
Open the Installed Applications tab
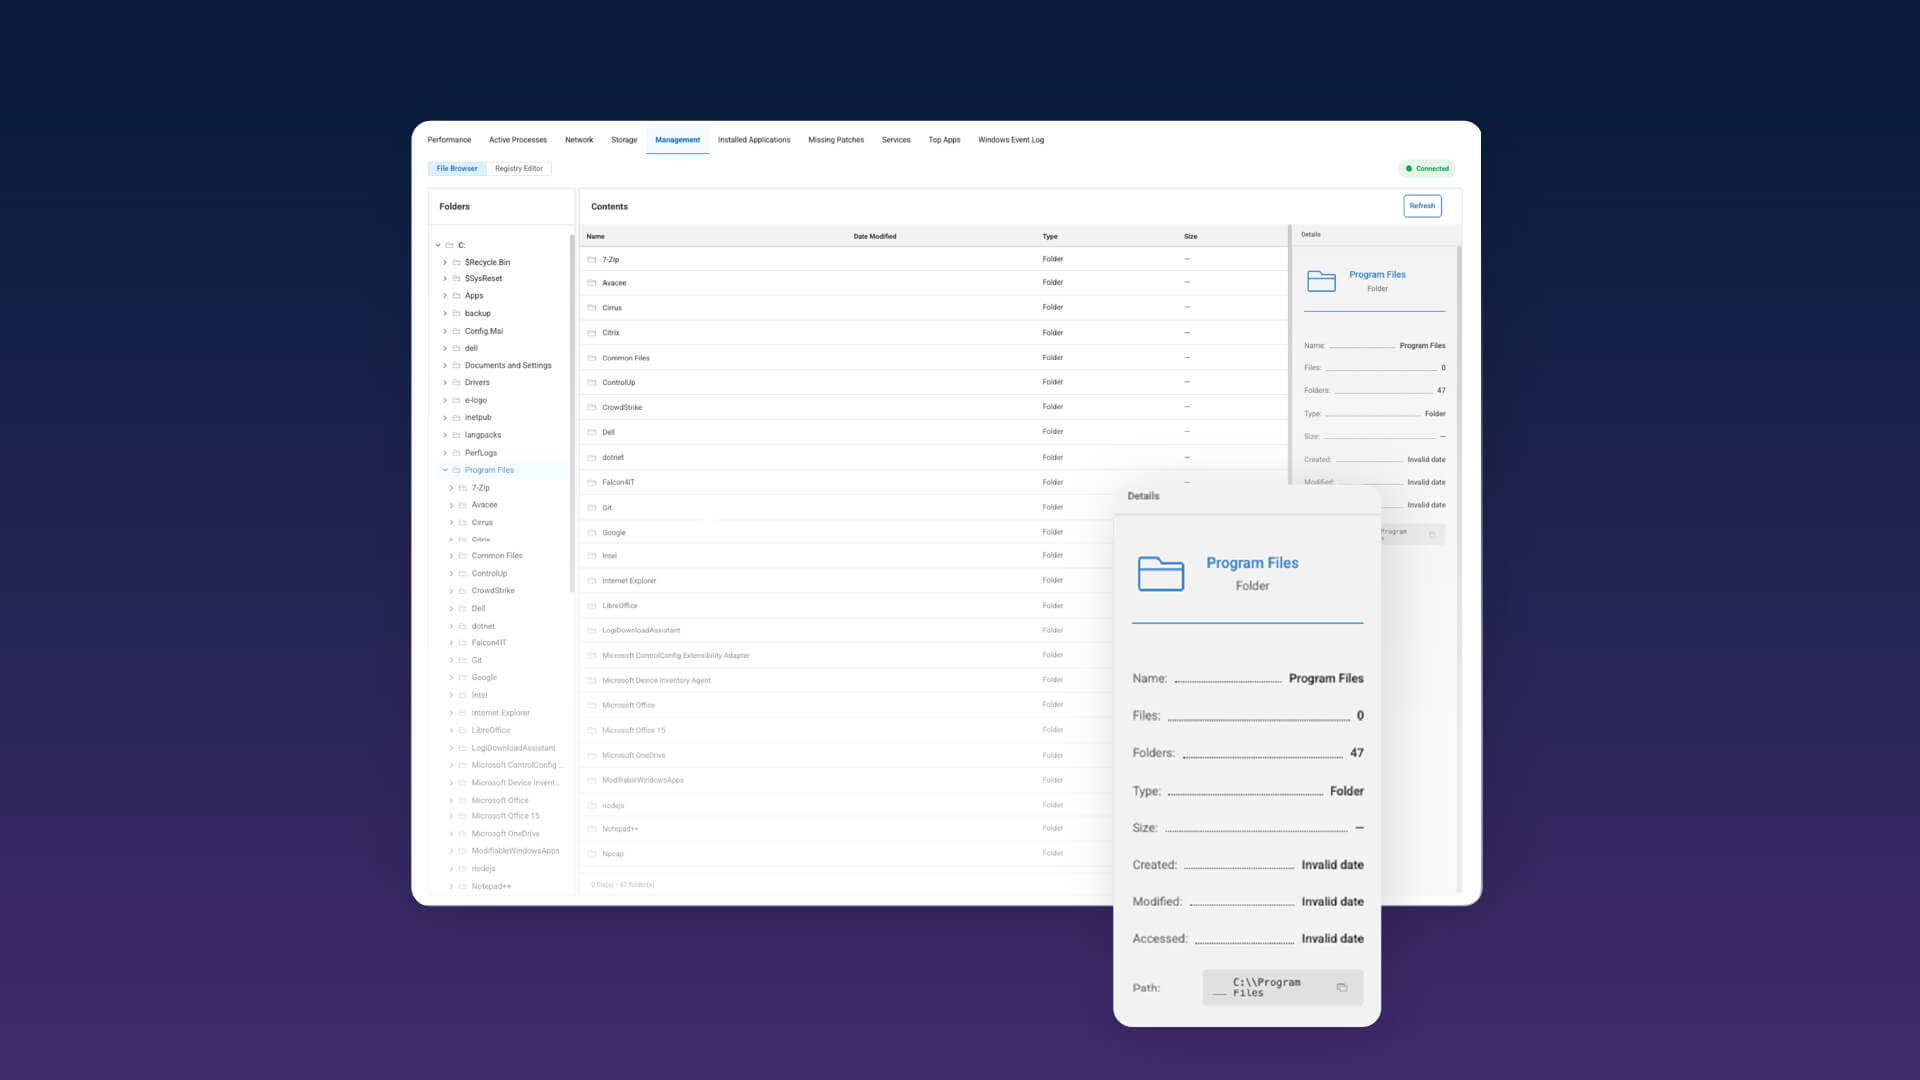pos(754,140)
